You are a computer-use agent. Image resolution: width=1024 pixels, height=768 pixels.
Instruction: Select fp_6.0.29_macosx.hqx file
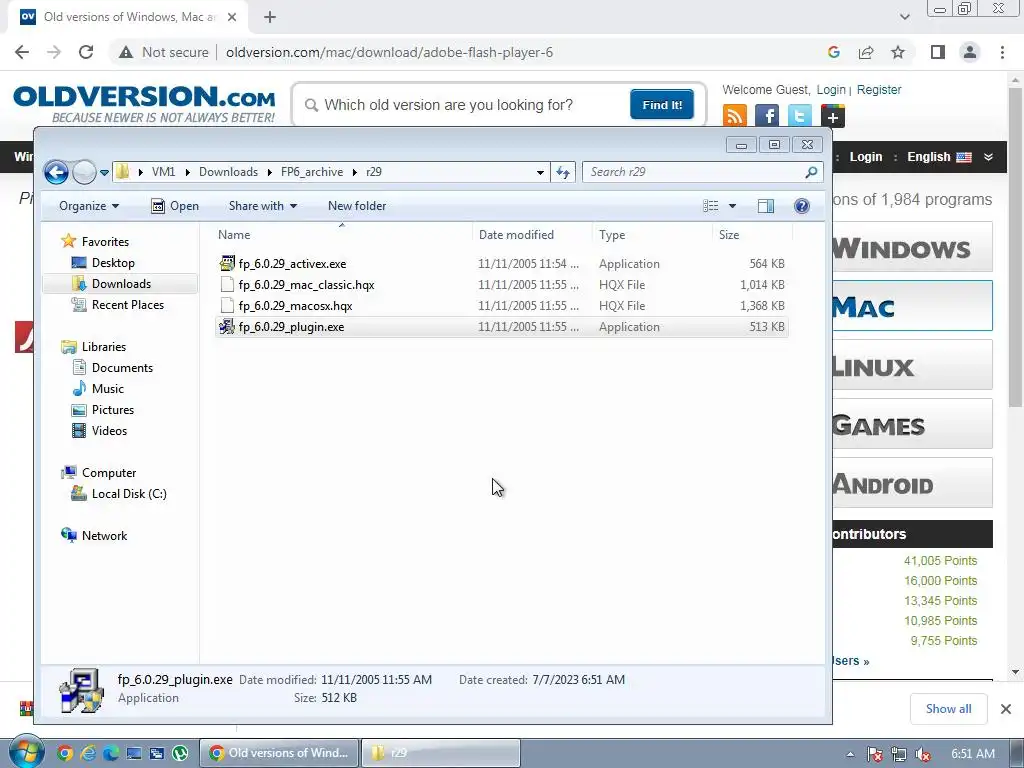click(x=502, y=306)
